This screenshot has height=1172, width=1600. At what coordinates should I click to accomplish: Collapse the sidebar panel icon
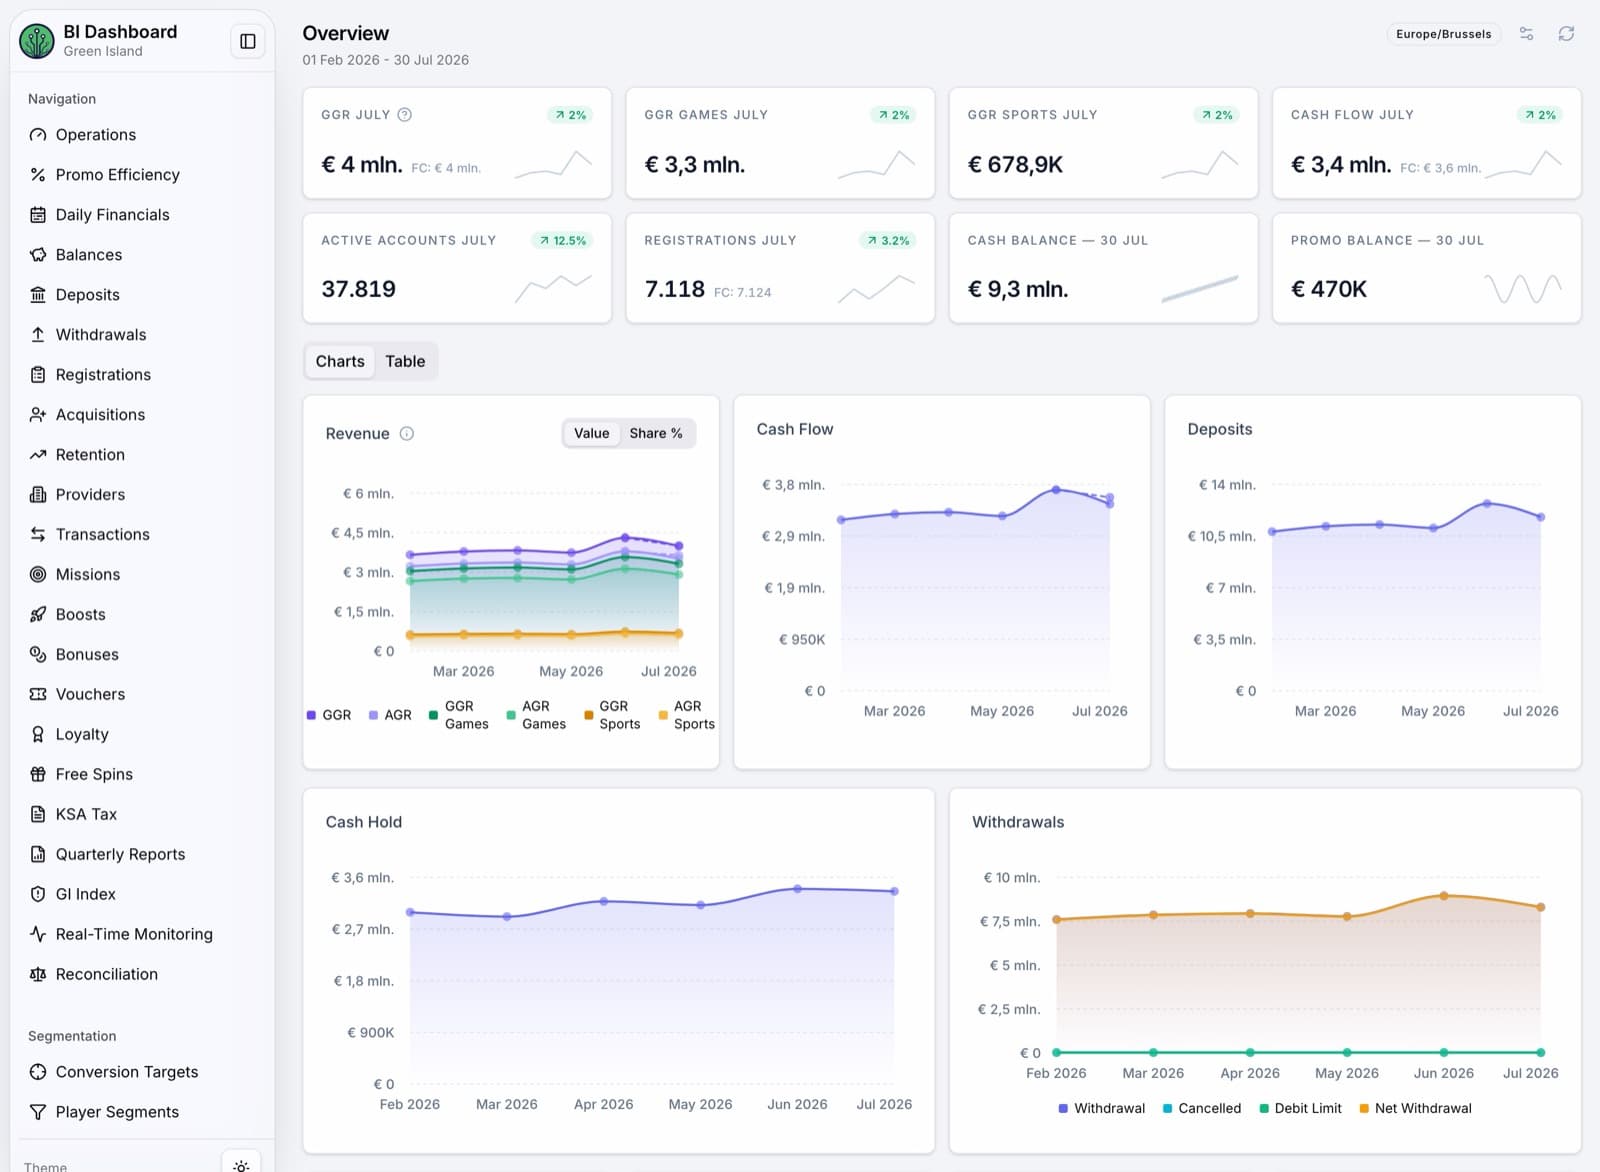pyautogui.click(x=248, y=41)
